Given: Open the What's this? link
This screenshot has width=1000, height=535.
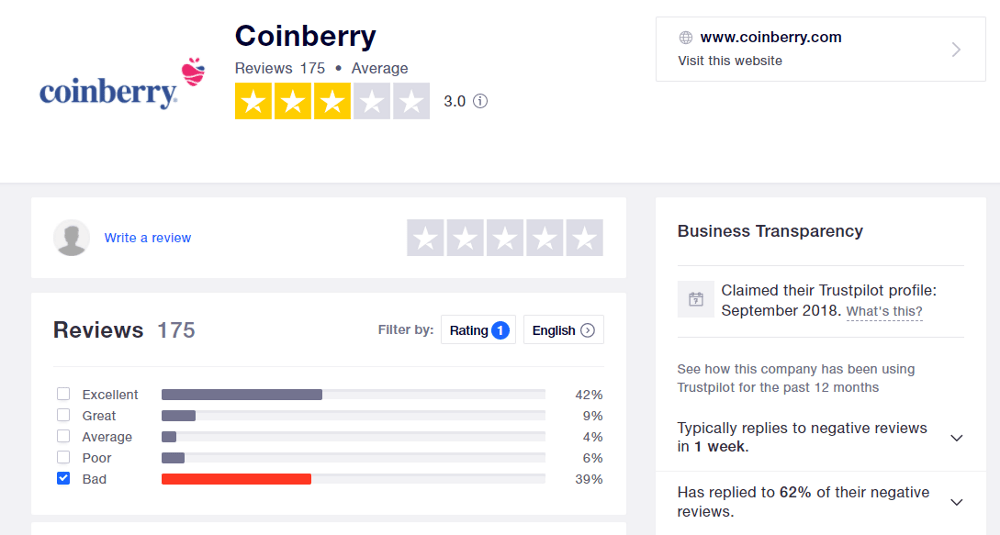Looking at the screenshot, I should pyautogui.click(x=884, y=311).
